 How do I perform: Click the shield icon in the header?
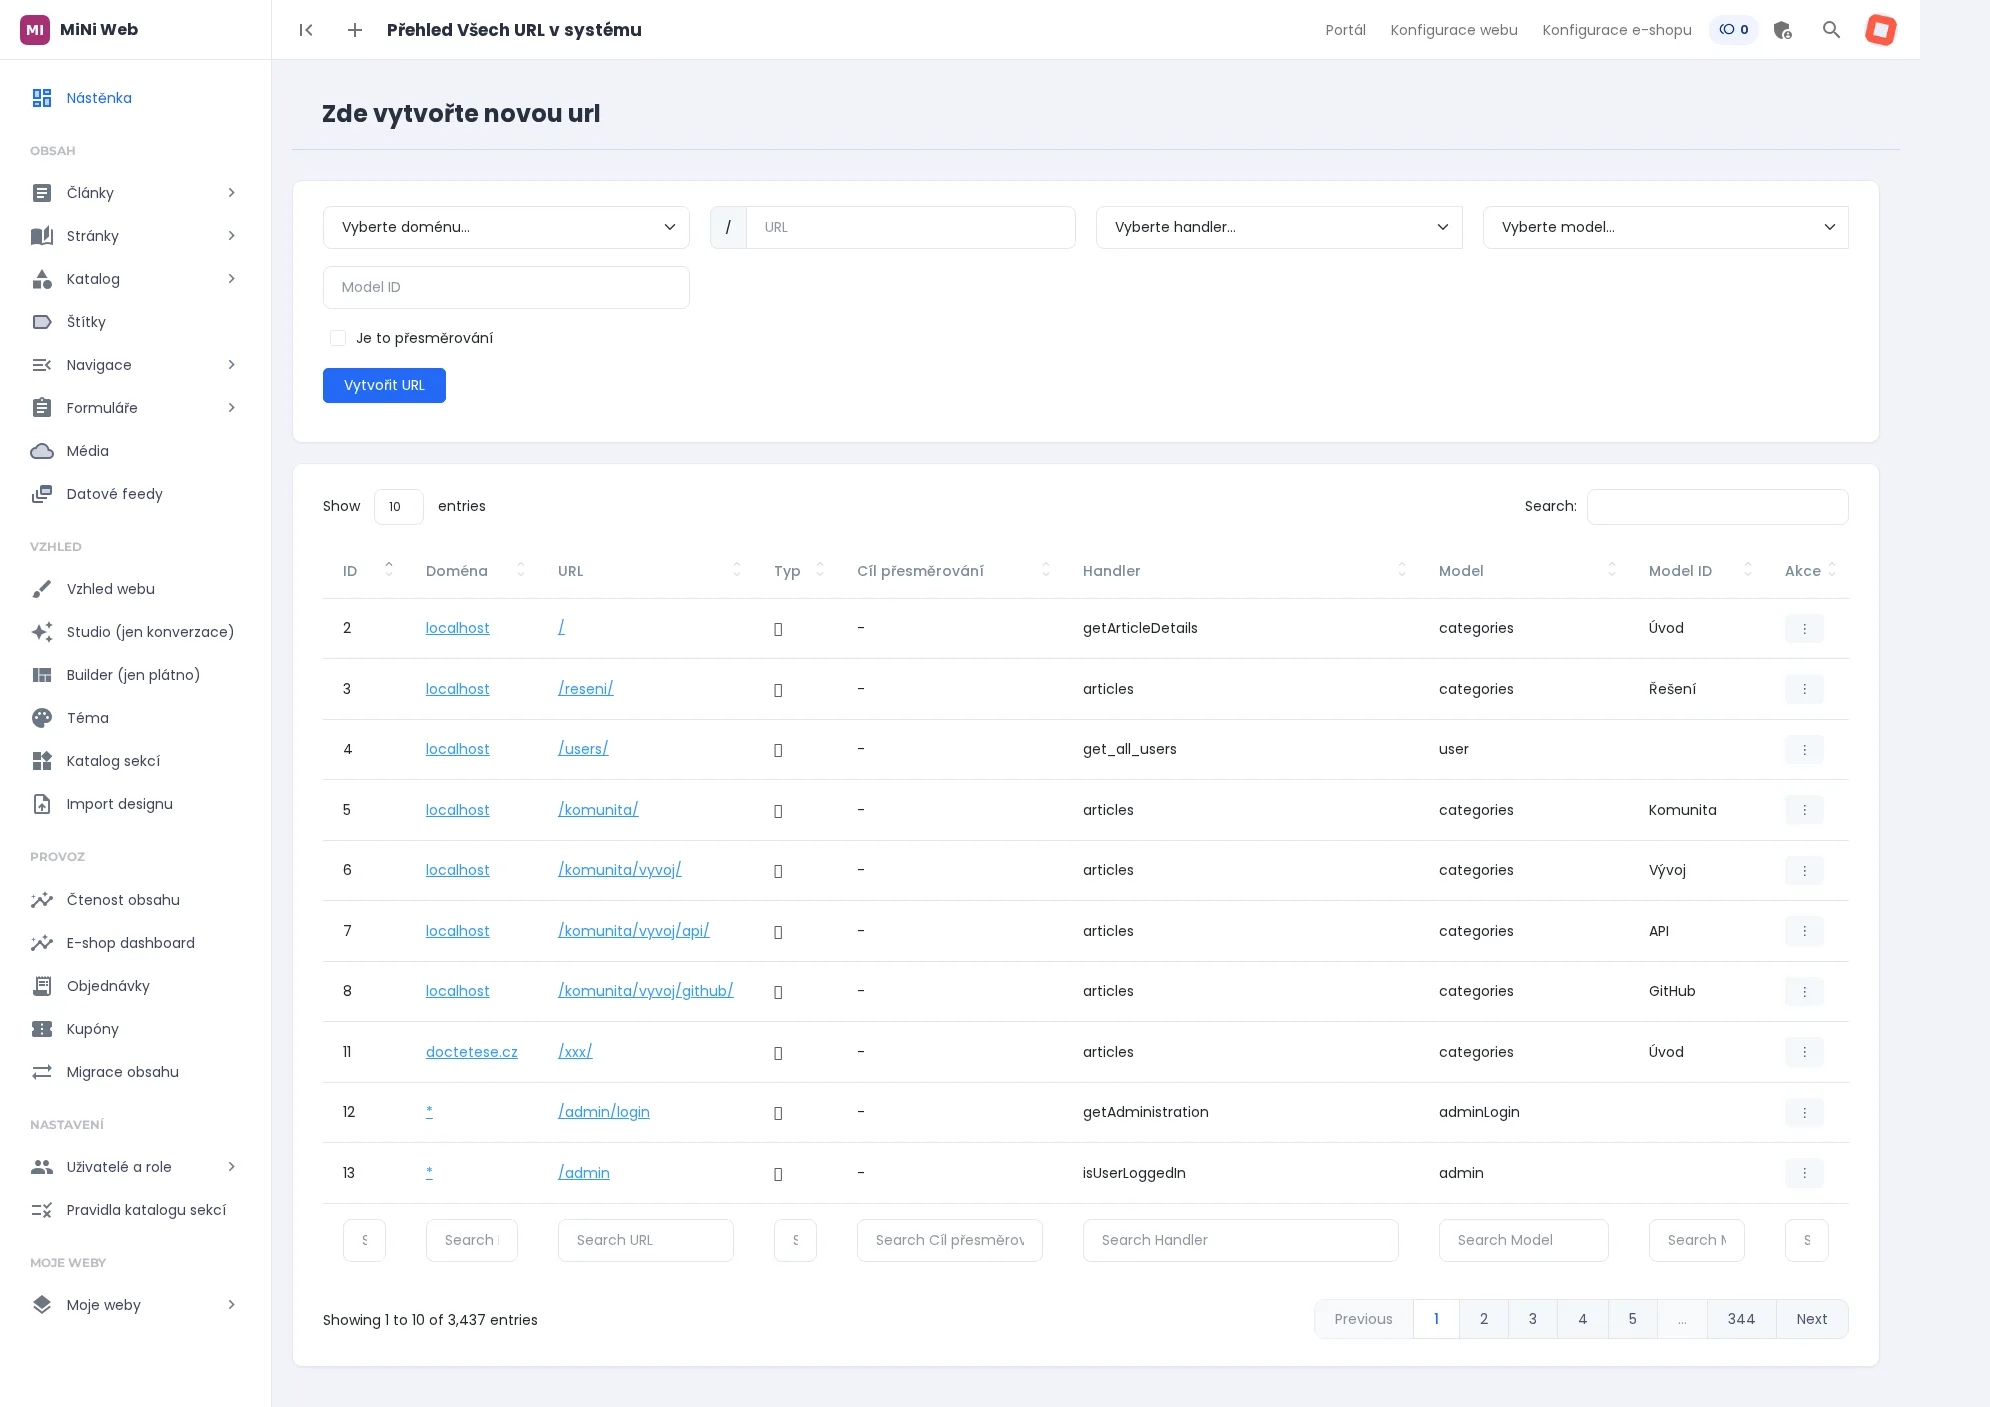click(x=1782, y=30)
